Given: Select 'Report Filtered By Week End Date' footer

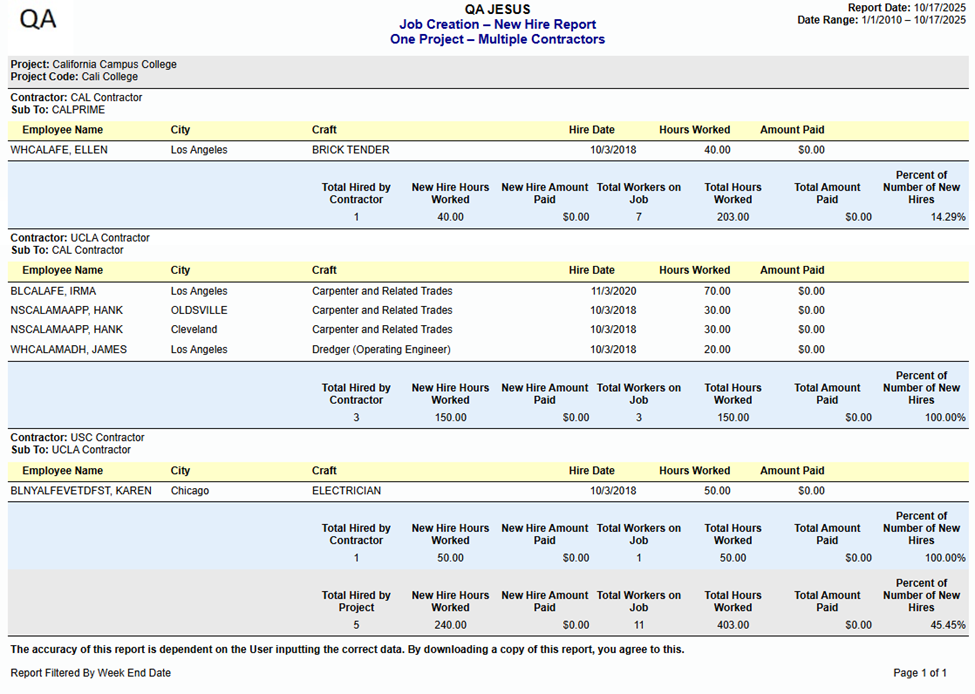Looking at the screenshot, I should pos(91,673).
